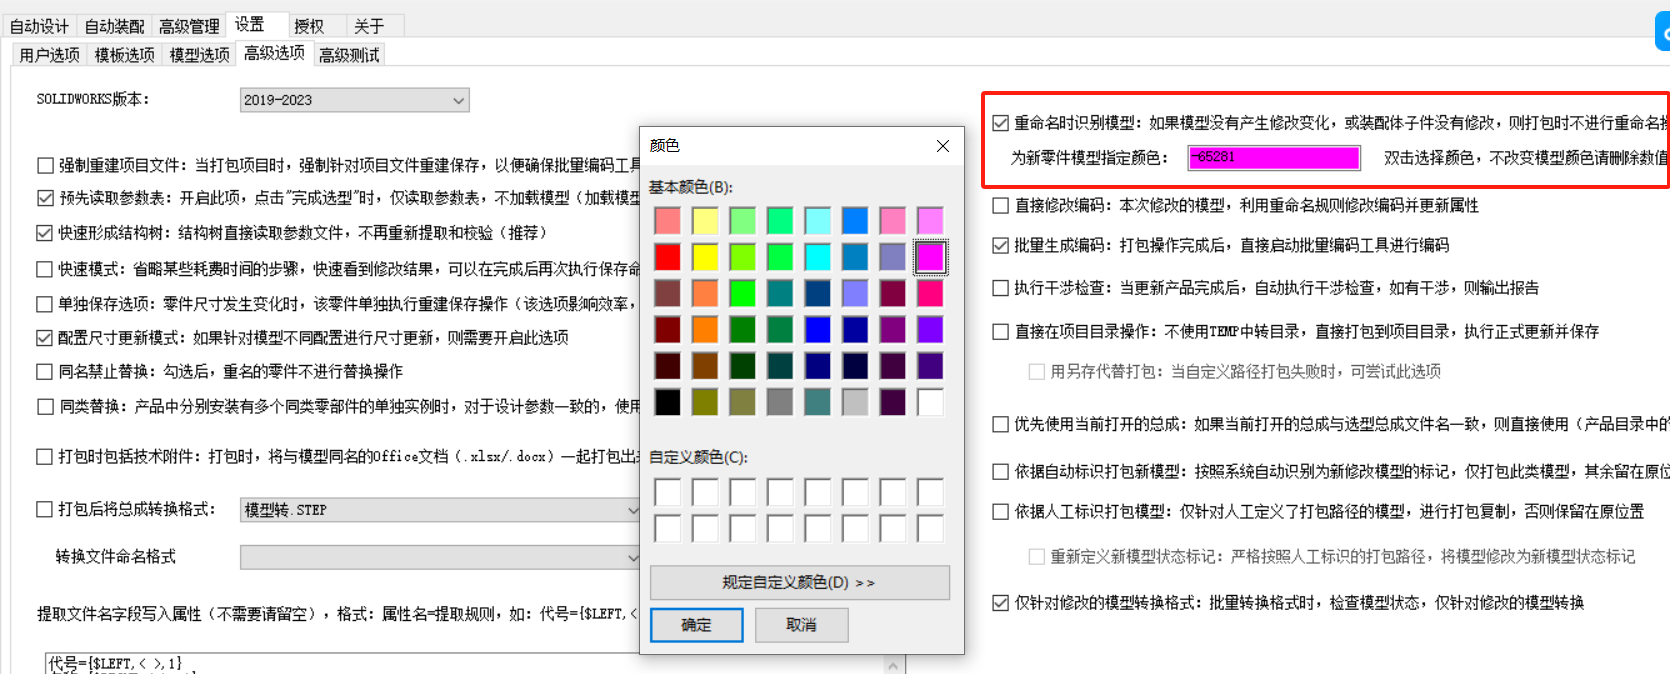Image resolution: width=1670 pixels, height=674 pixels.
Task: Open the SOLIDWORKS版本 dropdown
Action: pyautogui.click(x=457, y=100)
